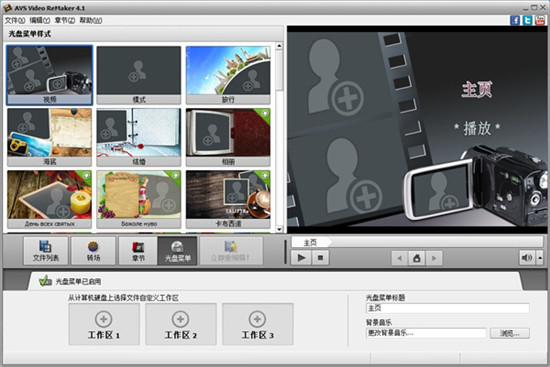Open the 文件 menu
This screenshot has width=550, height=367.
tap(15, 20)
